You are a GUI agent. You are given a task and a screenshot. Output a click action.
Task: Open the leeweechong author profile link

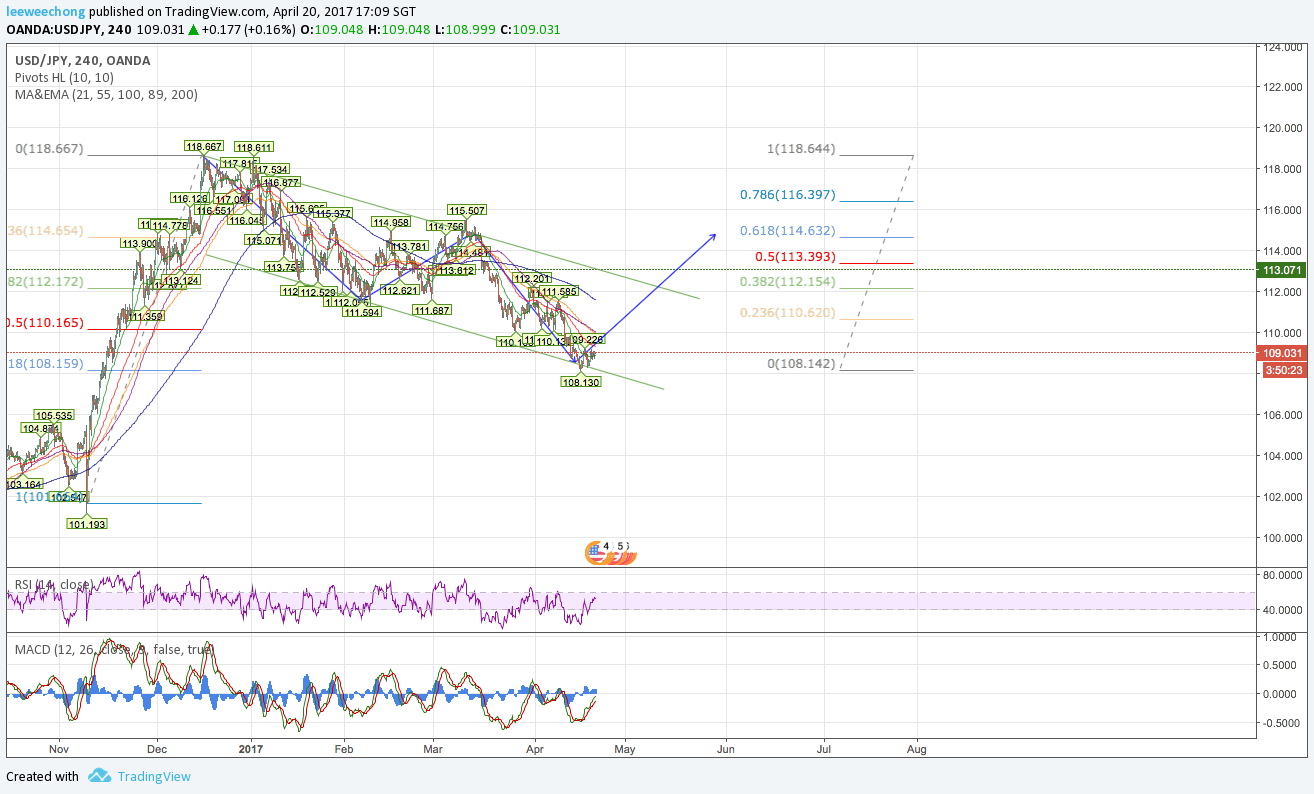coord(44,12)
